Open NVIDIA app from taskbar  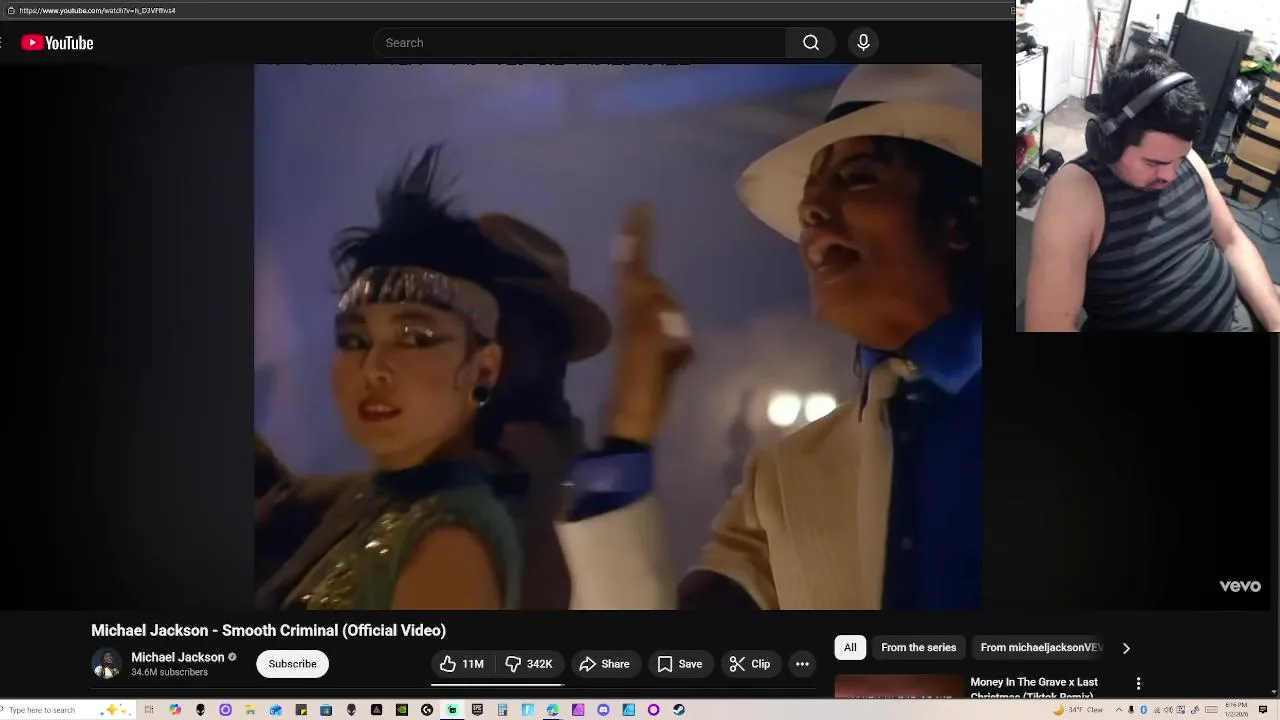[402, 710]
